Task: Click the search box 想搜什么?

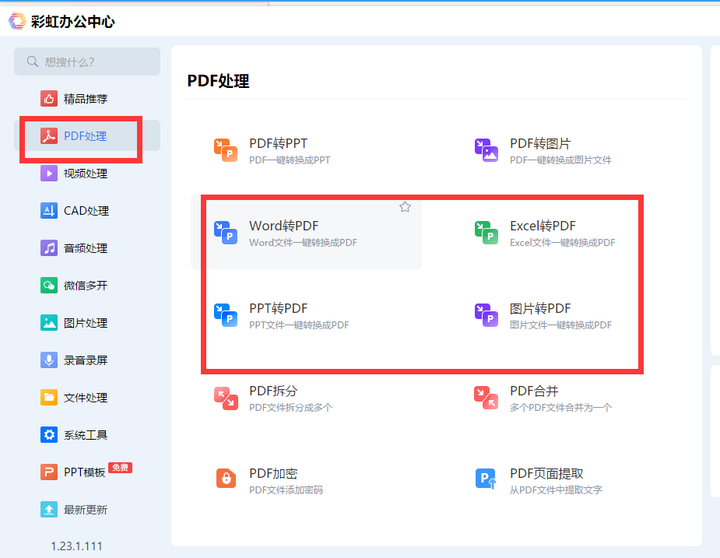Action: (87, 62)
